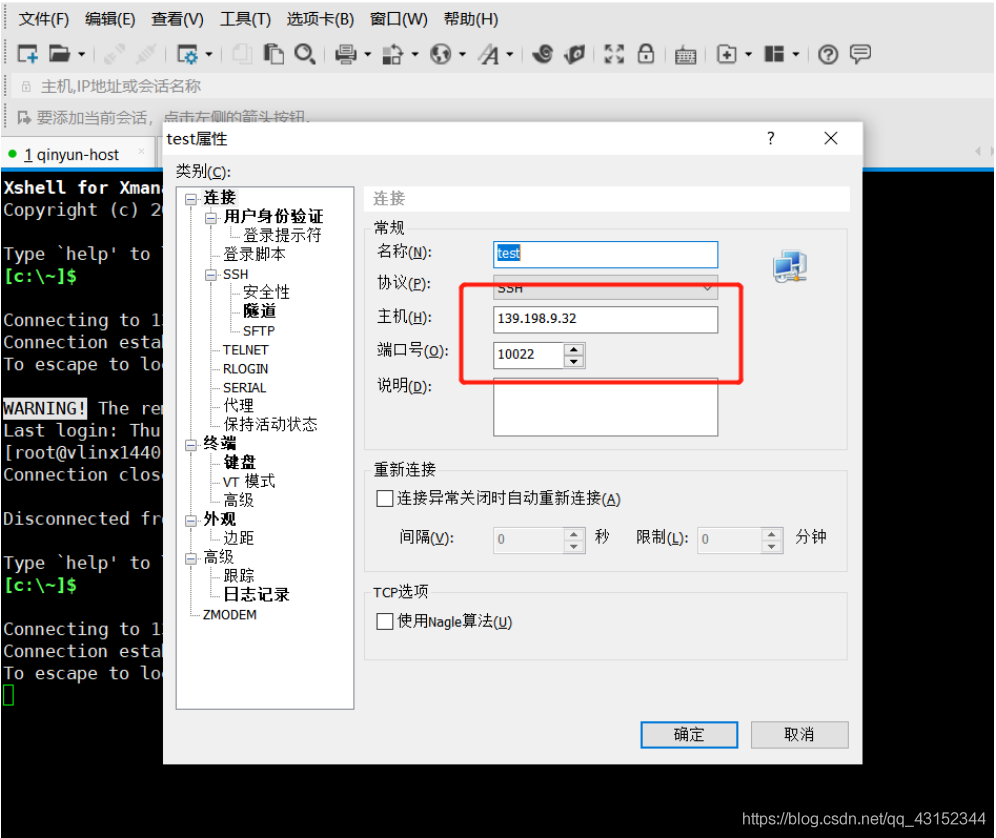996x838 pixels.
Task: Open the dropdown arrow beside the layout icon
Action: coord(795,55)
